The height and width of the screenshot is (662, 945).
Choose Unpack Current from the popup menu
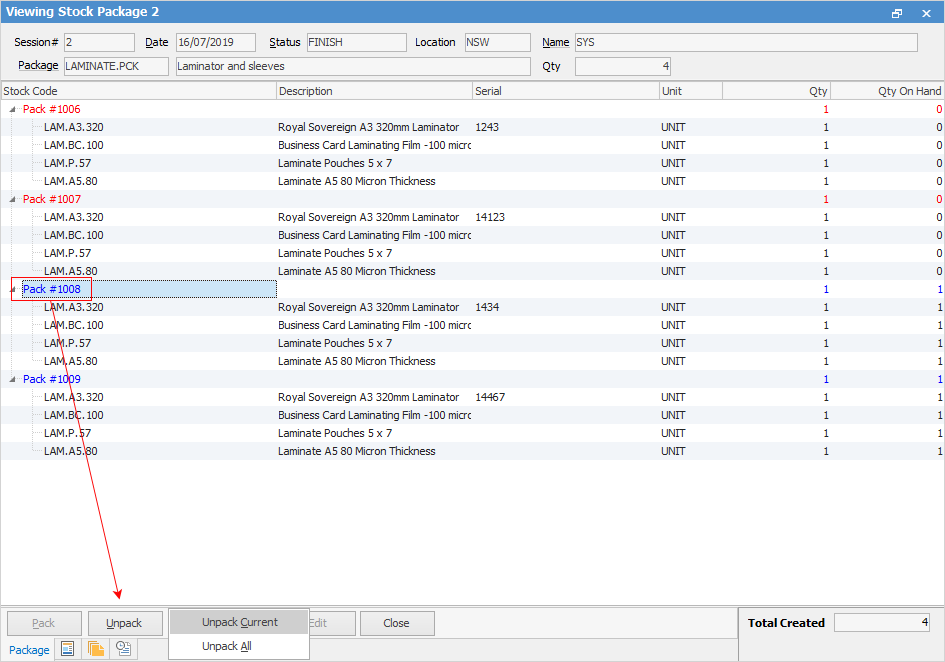click(239, 622)
